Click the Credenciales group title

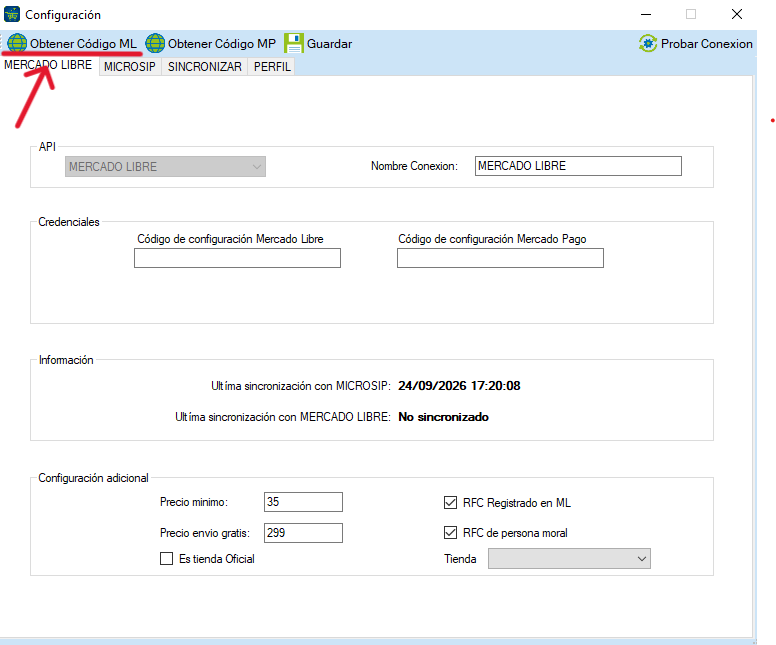click(x=69, y=222)
